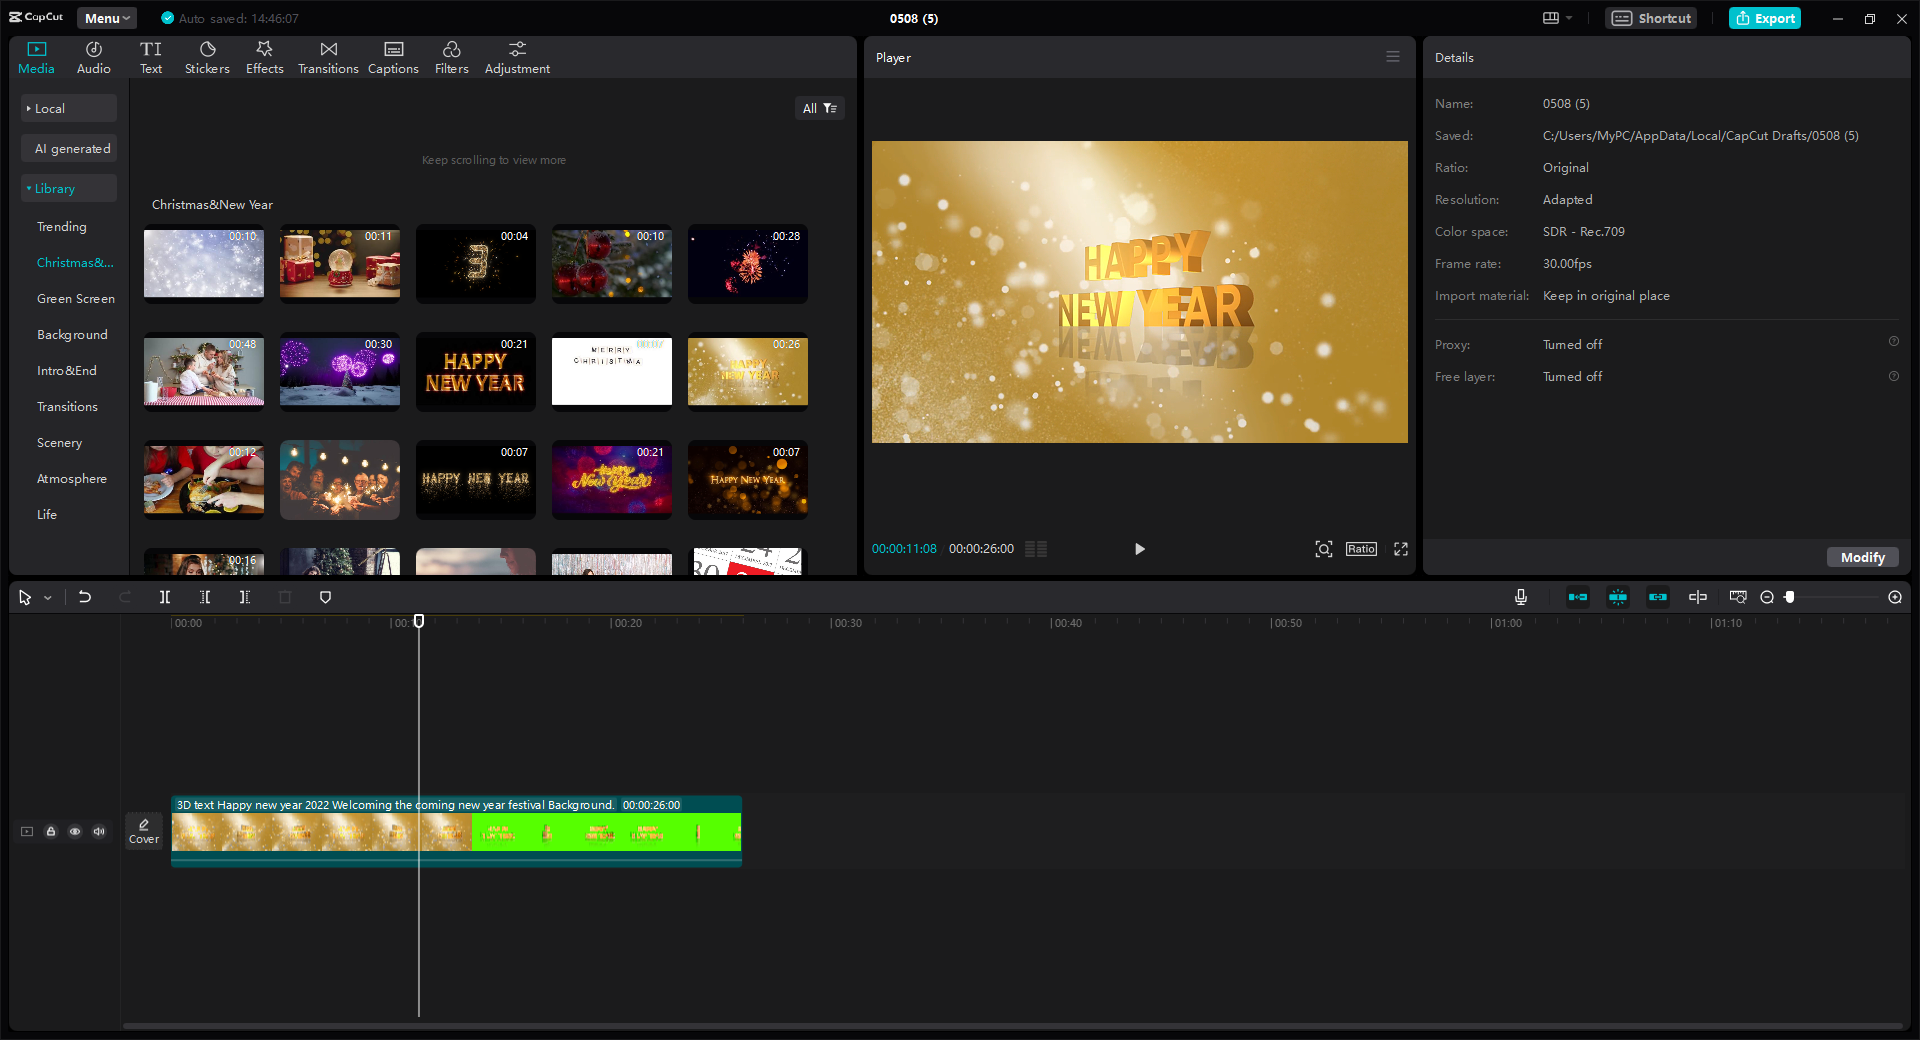Open full screen preview in player
Screen dimensions: 1920x1040
[x=1401, y=549]
